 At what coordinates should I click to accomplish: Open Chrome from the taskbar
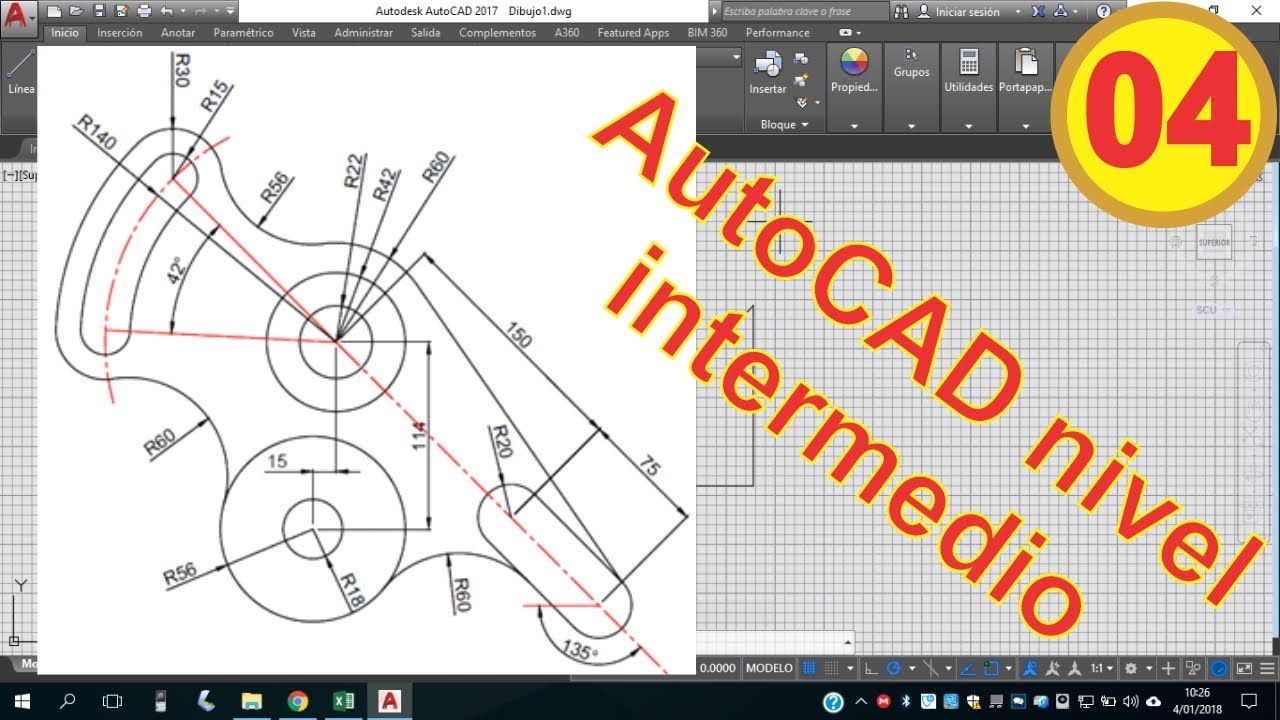(297, 701)
